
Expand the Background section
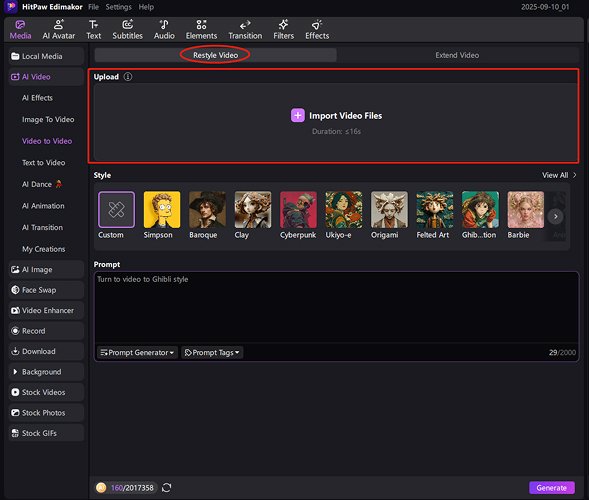pos(46,372)
